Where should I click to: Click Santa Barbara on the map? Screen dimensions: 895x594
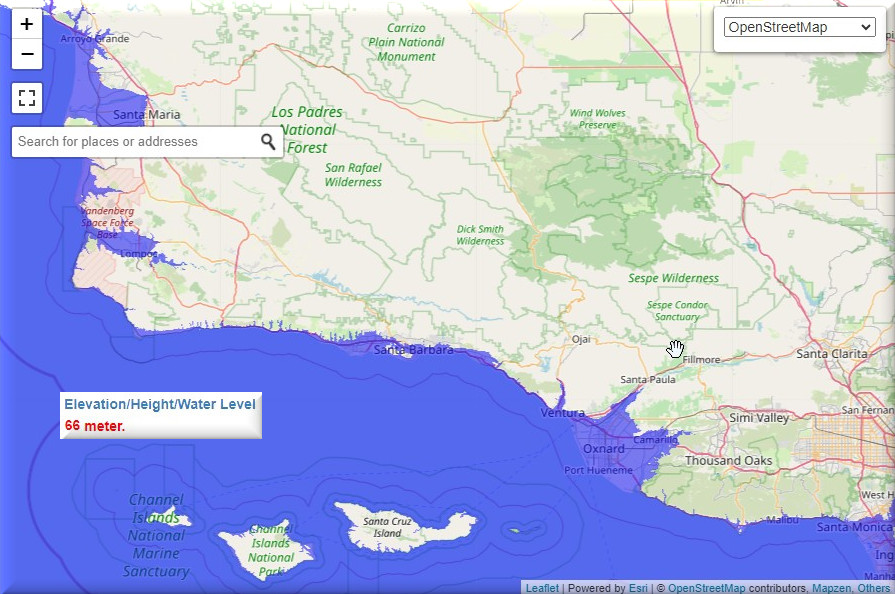pos(413,350)
